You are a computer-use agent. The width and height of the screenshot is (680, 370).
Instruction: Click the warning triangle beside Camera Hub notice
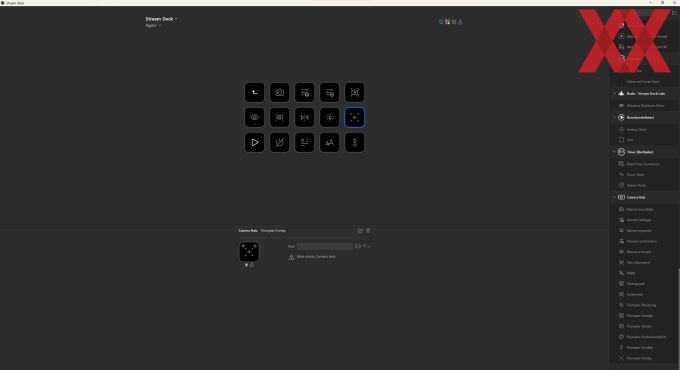[x=291, y=257]
